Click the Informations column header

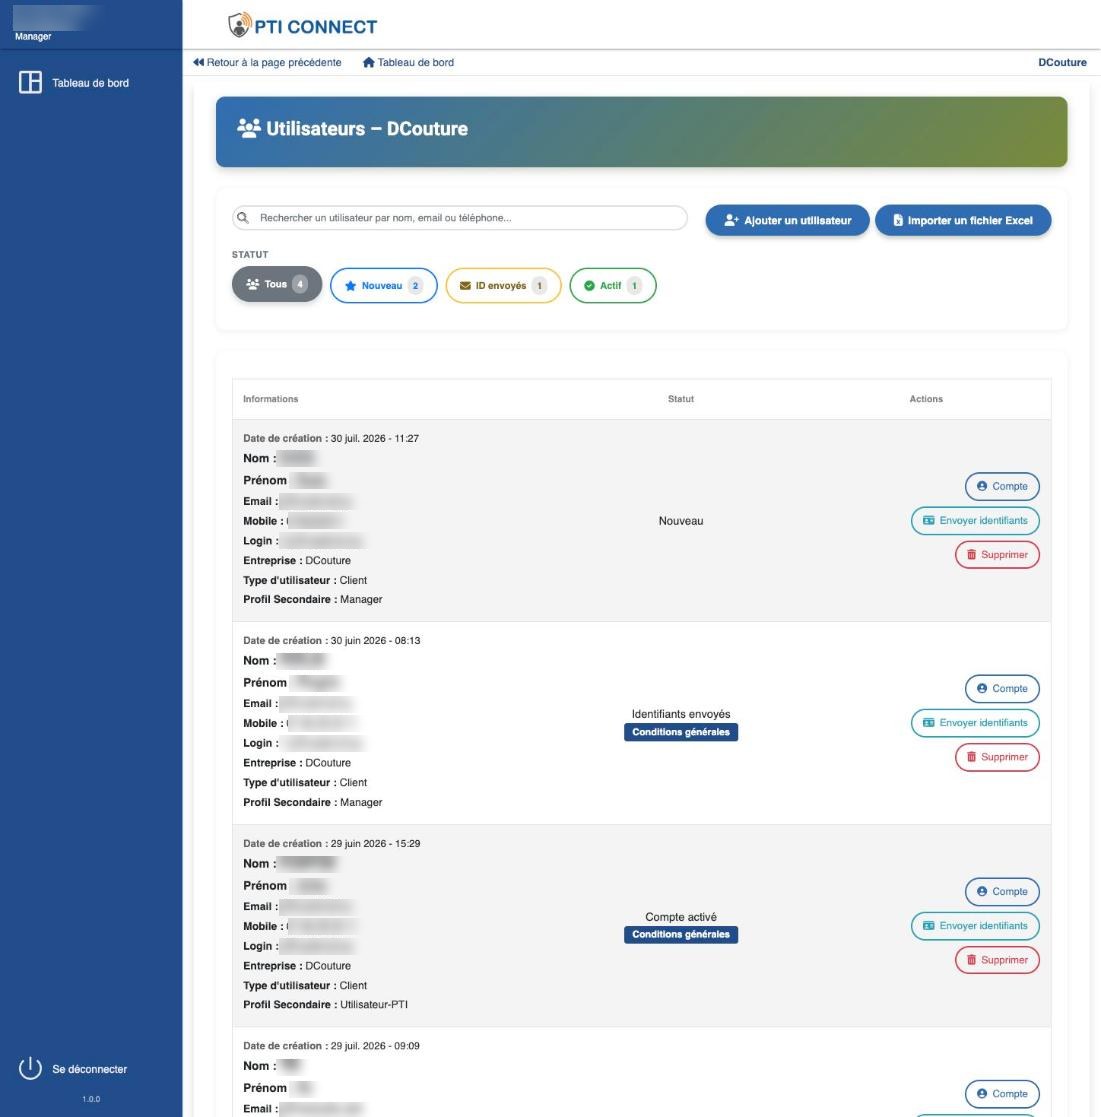271,399
